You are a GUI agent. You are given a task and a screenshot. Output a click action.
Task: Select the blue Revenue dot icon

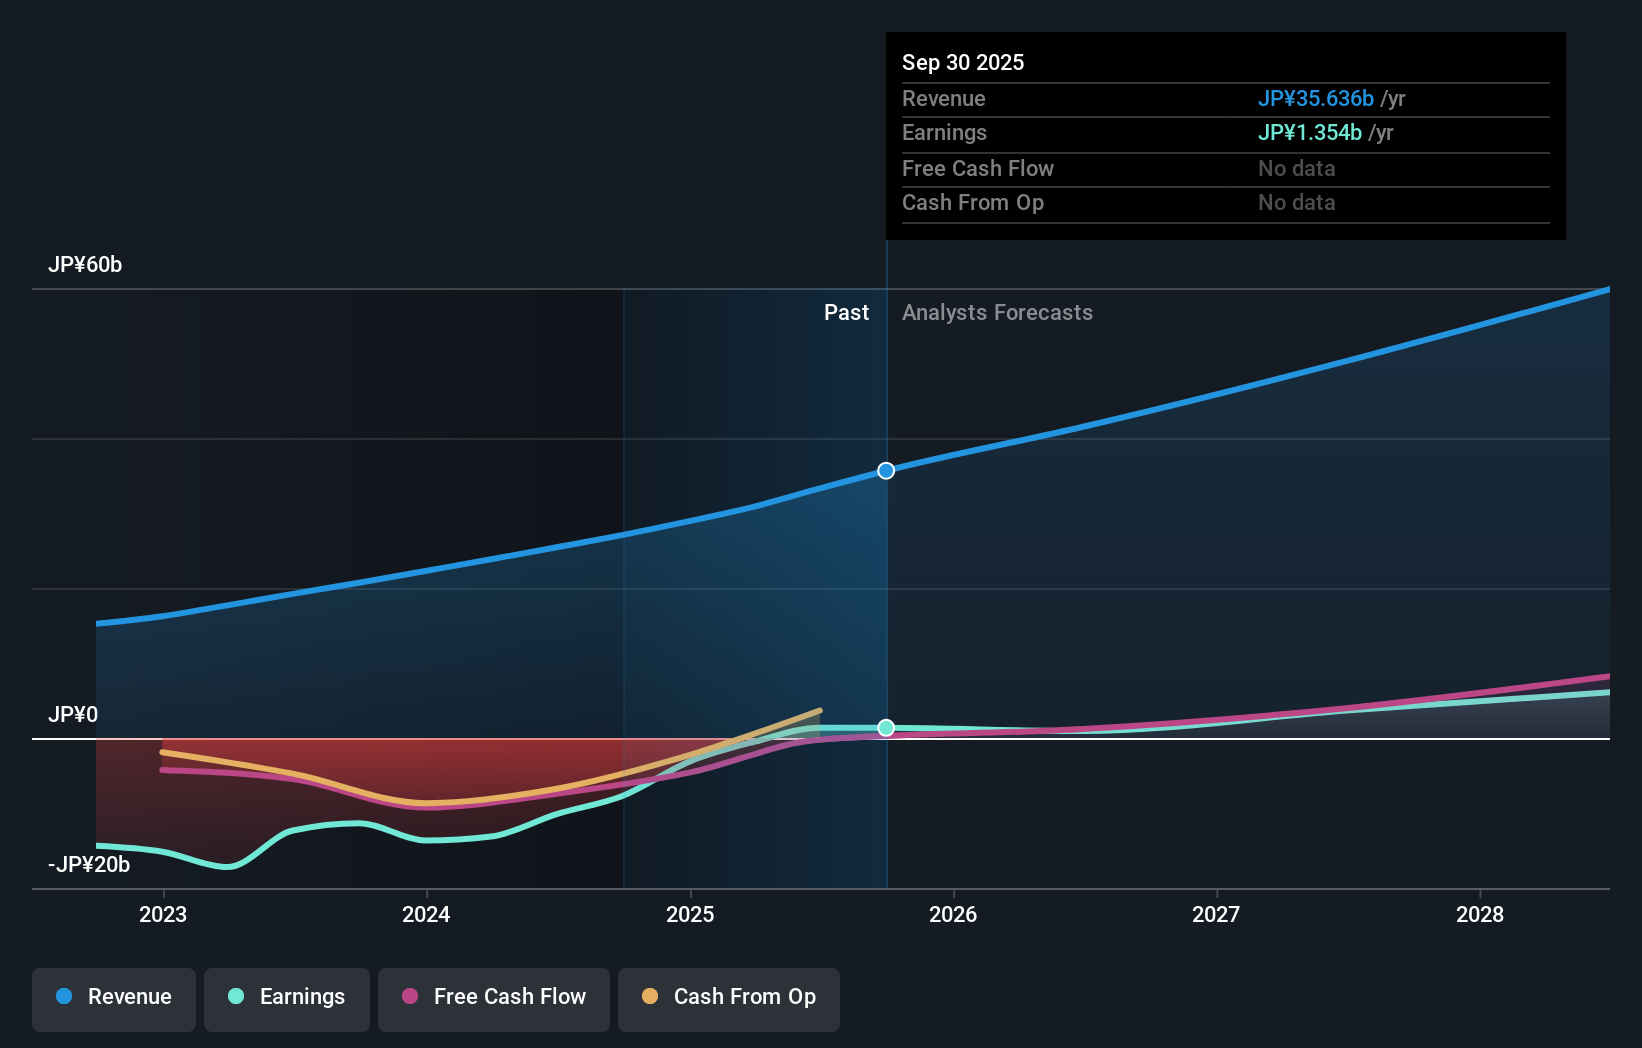63,997
